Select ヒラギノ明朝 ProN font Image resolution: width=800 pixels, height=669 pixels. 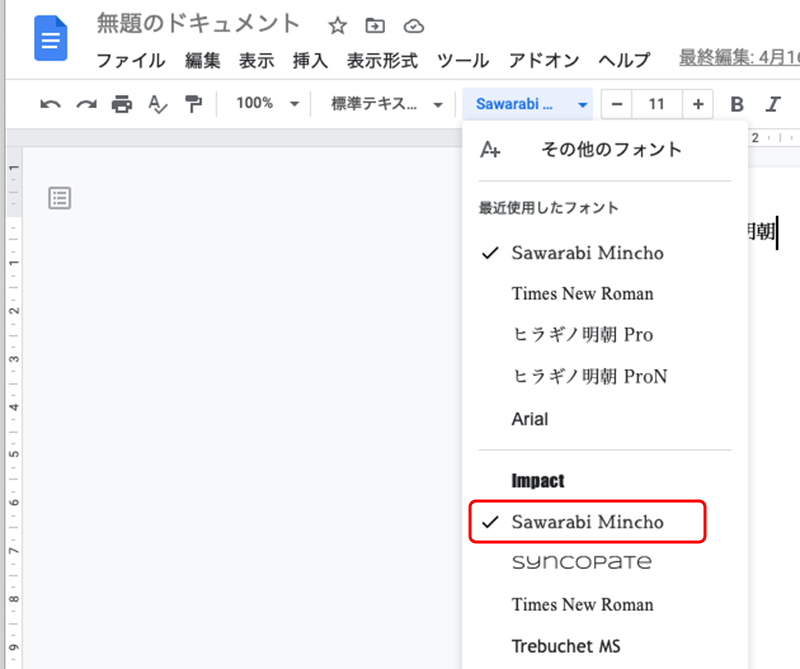(605, 376)
